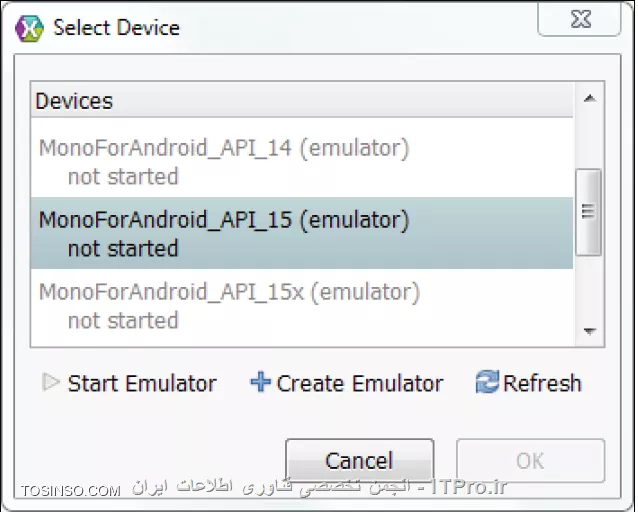Click the OK button

coord(530,460)
